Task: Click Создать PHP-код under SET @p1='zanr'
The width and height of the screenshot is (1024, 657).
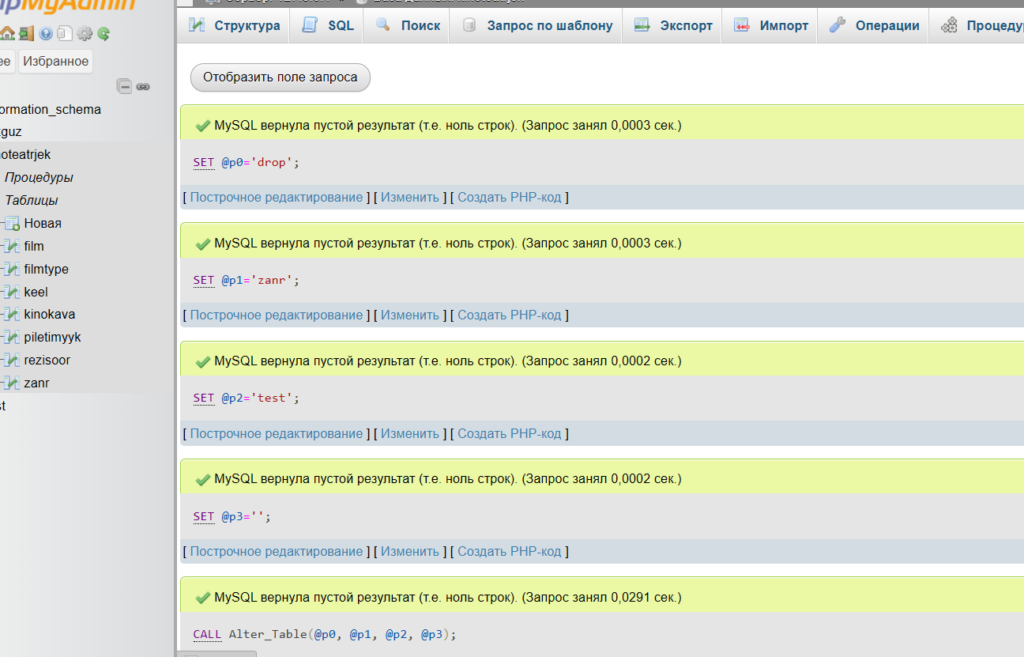Action: [x=509, y=315]
